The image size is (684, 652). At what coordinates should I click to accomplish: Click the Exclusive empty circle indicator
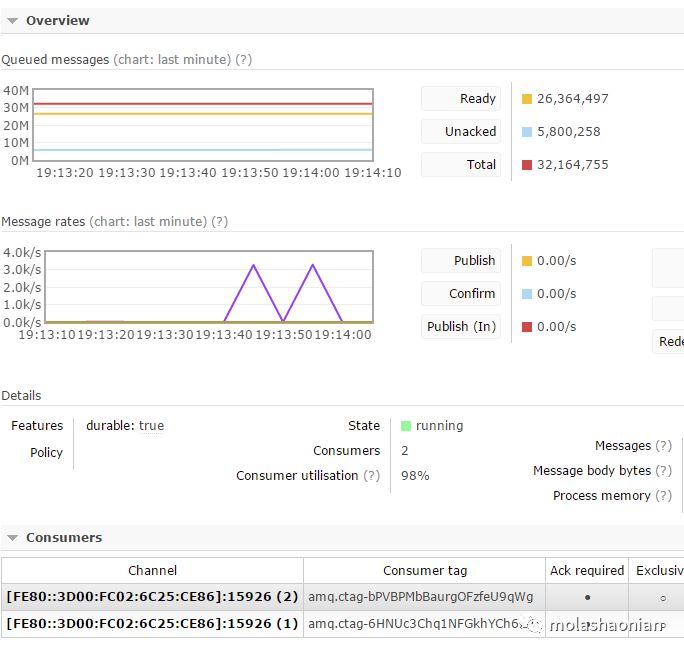pyautogui.click(x=663, y=598)
